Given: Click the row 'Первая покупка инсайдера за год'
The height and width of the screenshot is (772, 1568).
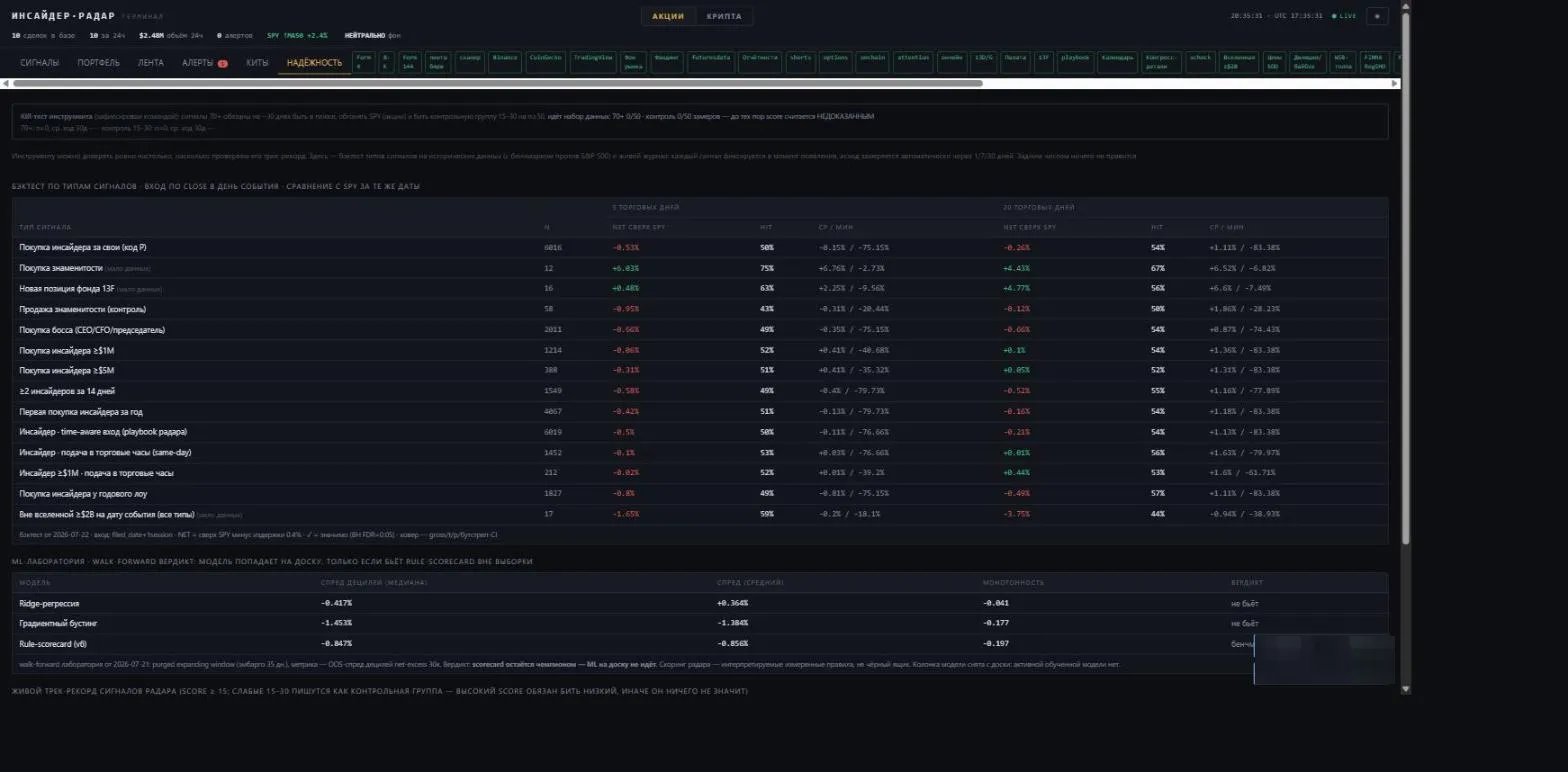Looking at the screenshot, I should point(700,411).
